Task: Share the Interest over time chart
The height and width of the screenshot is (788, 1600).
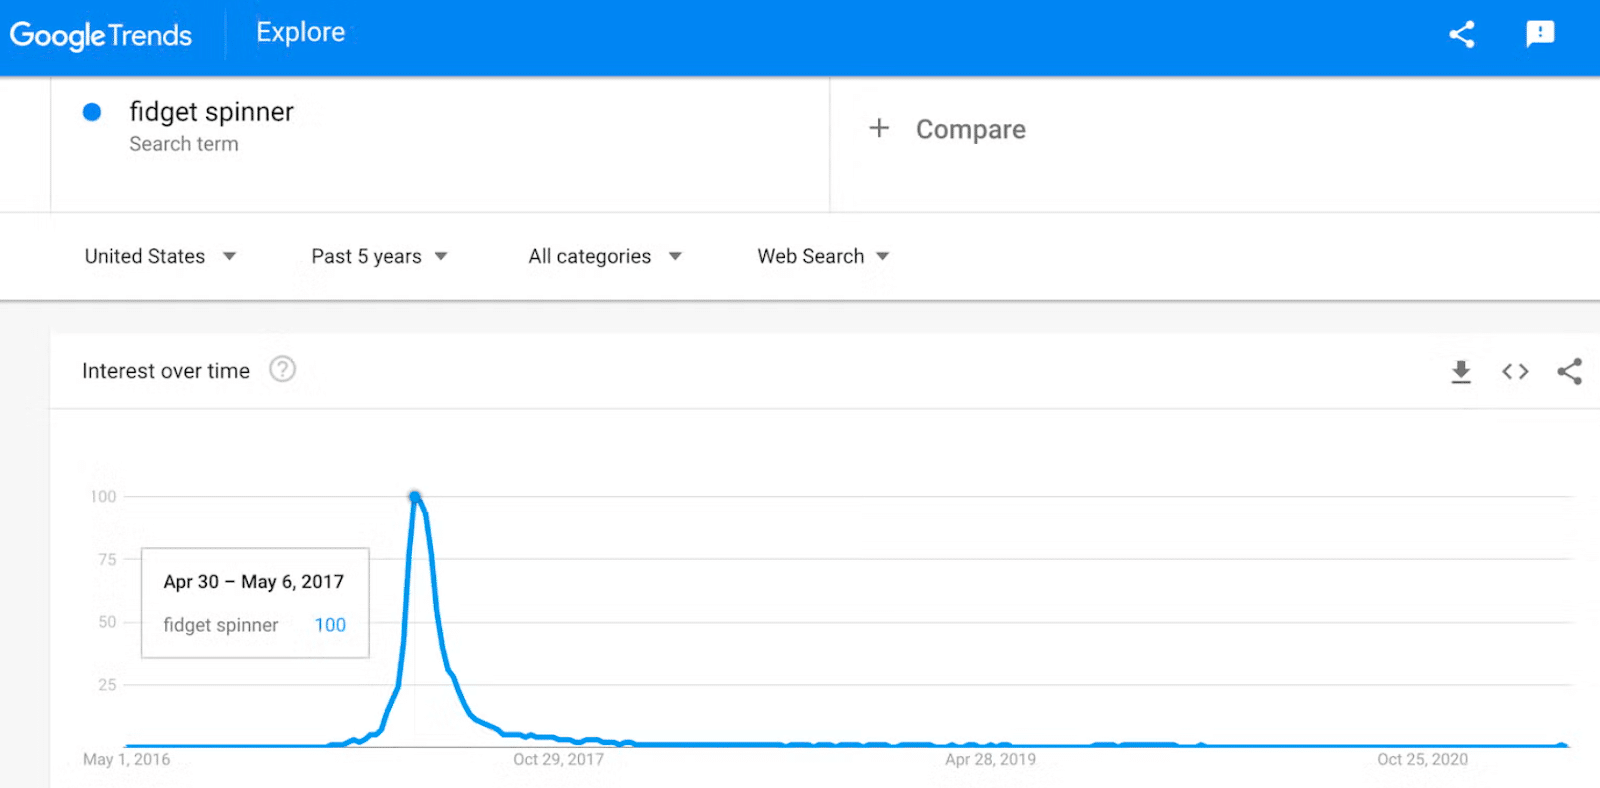Action: click(1570, 372)
